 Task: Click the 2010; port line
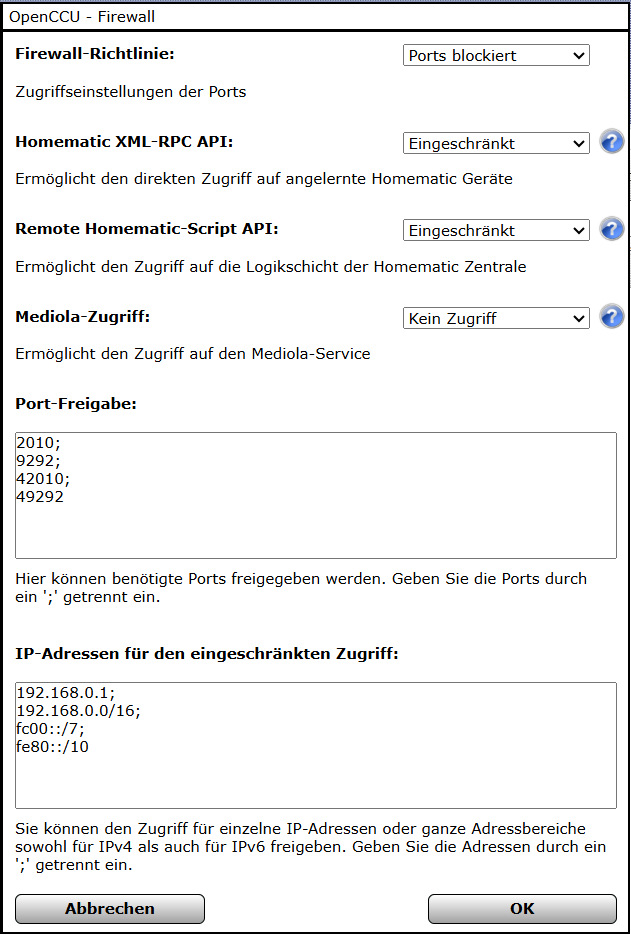pos(39,444)
